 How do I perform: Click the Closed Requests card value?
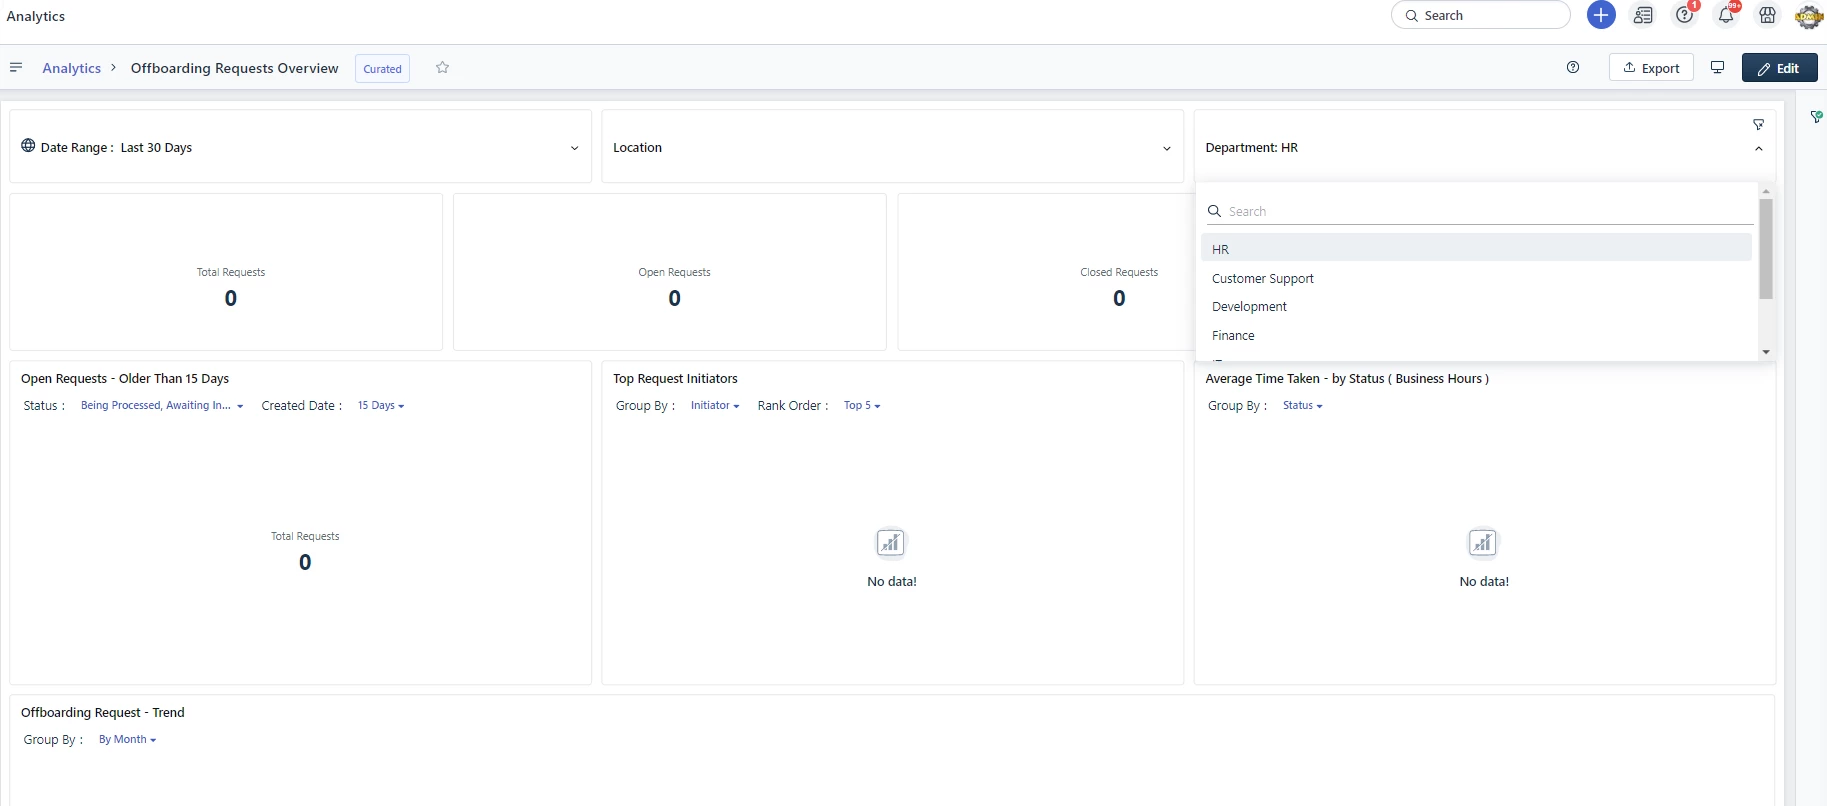tap(1119, 298)
